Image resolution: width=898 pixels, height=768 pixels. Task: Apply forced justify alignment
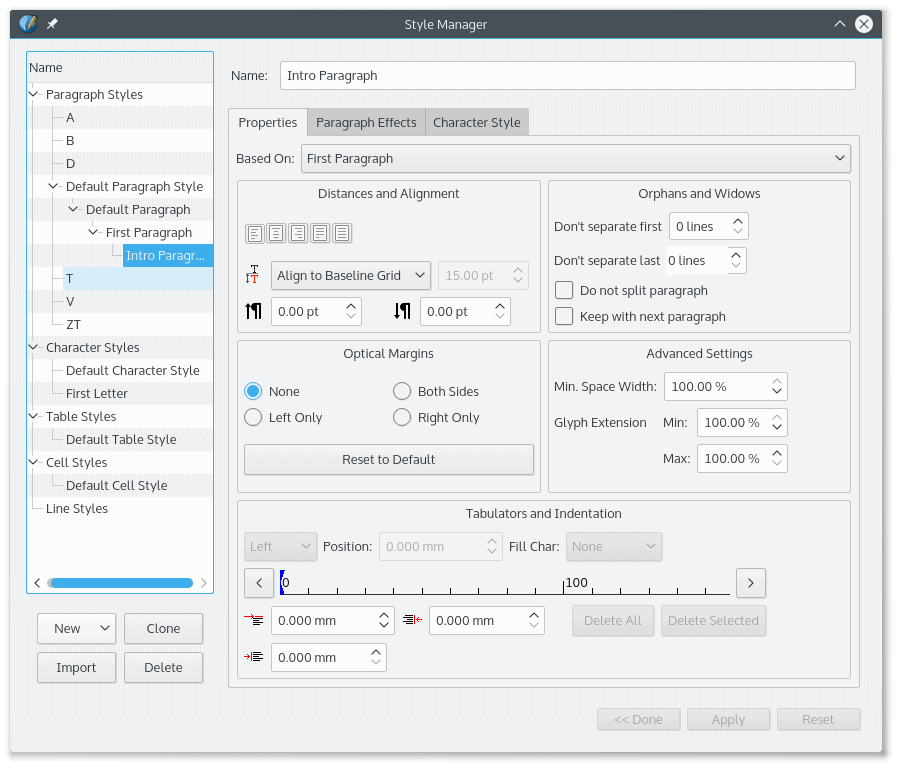point(341,232)
